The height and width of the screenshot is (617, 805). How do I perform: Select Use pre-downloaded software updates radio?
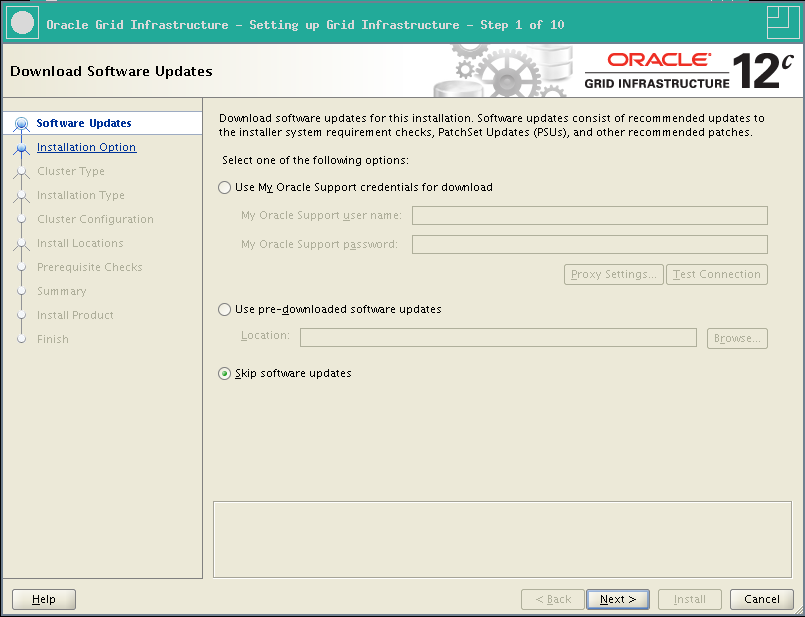click(224, 310)
